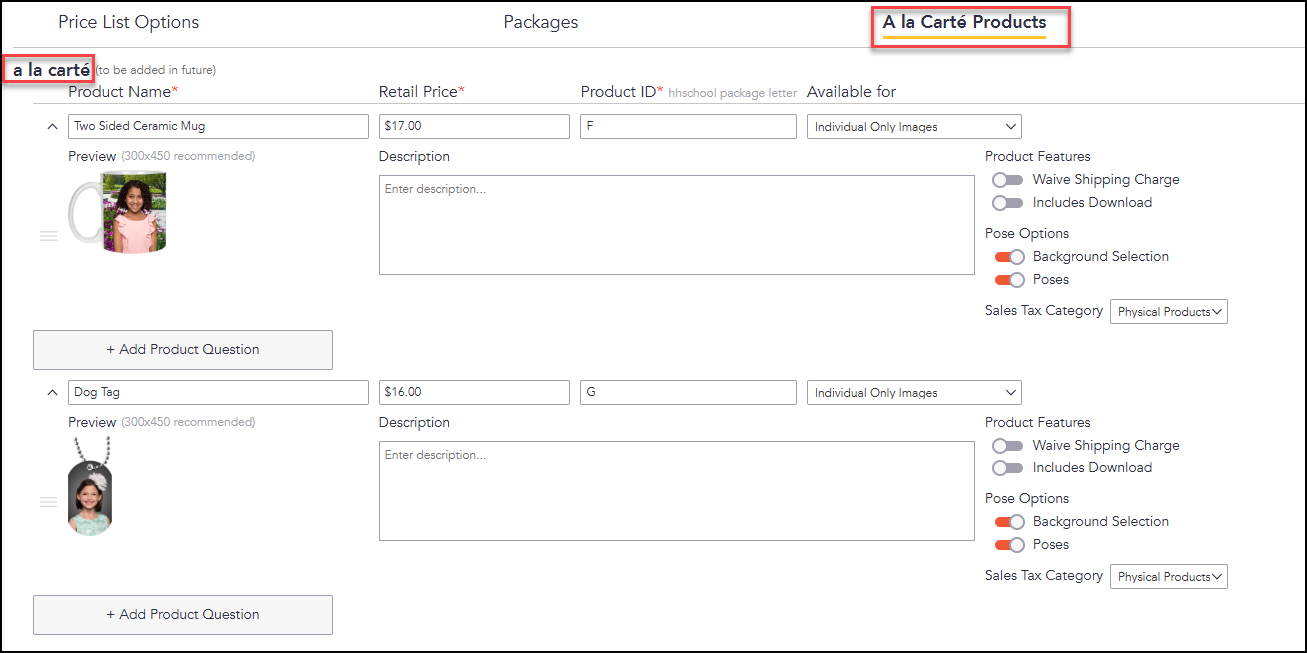Click the mug description text area
Image resolution: width=1307 pixels, height=653 pixels.
tap(677, 225)
